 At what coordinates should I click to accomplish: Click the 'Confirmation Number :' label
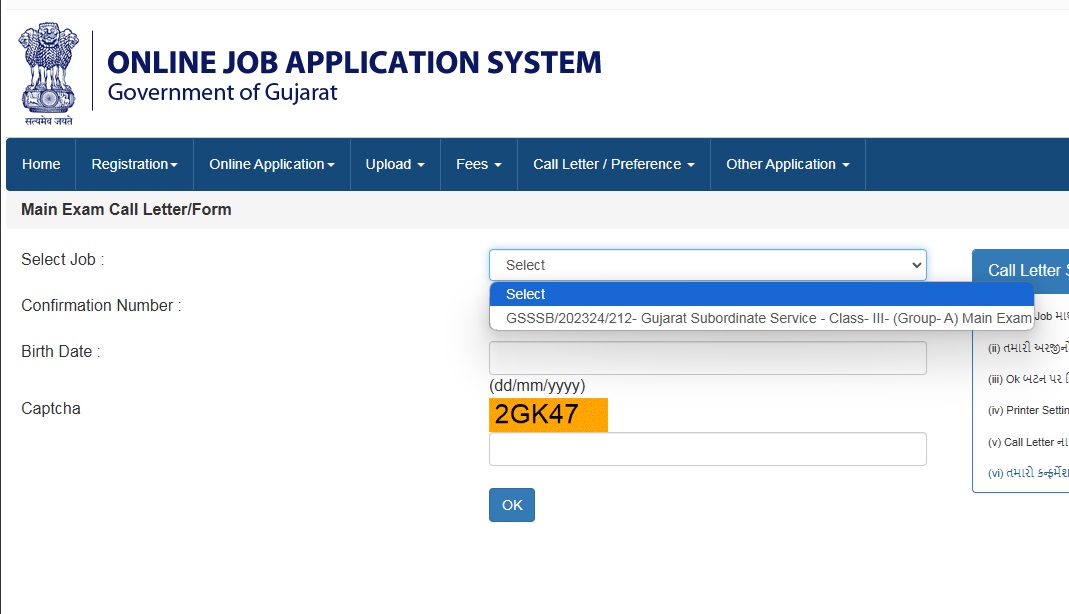102,305
